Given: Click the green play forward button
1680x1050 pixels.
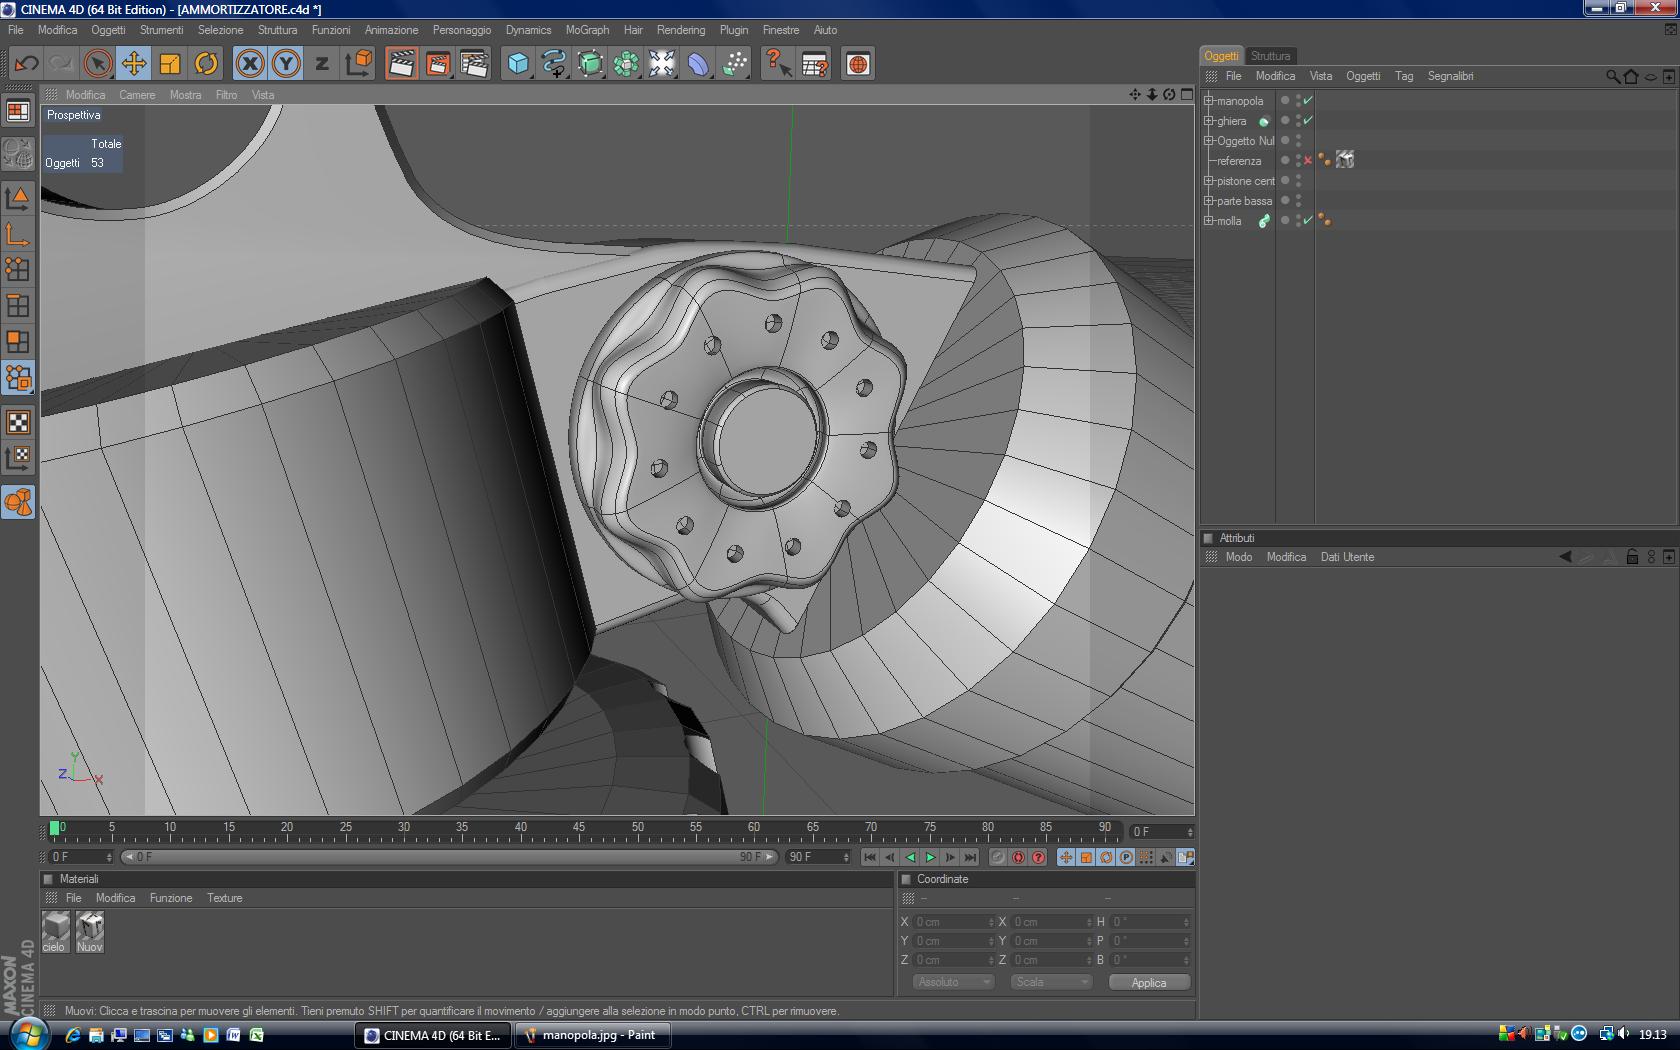Looking at the screenshot, I should (930, 857).
